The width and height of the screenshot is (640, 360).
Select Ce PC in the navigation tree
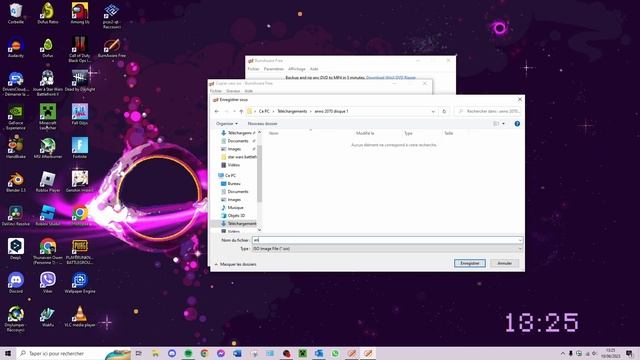[229, 176]
